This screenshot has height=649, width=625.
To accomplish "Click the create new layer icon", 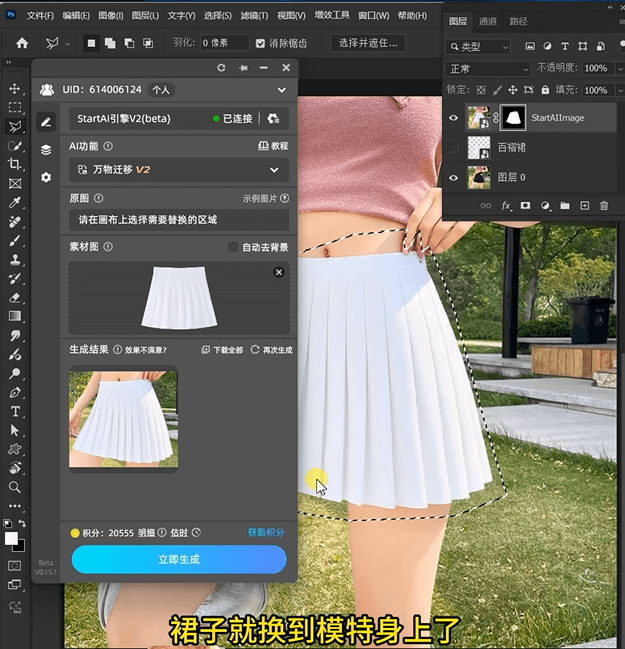I will click(x=584, y=206).
